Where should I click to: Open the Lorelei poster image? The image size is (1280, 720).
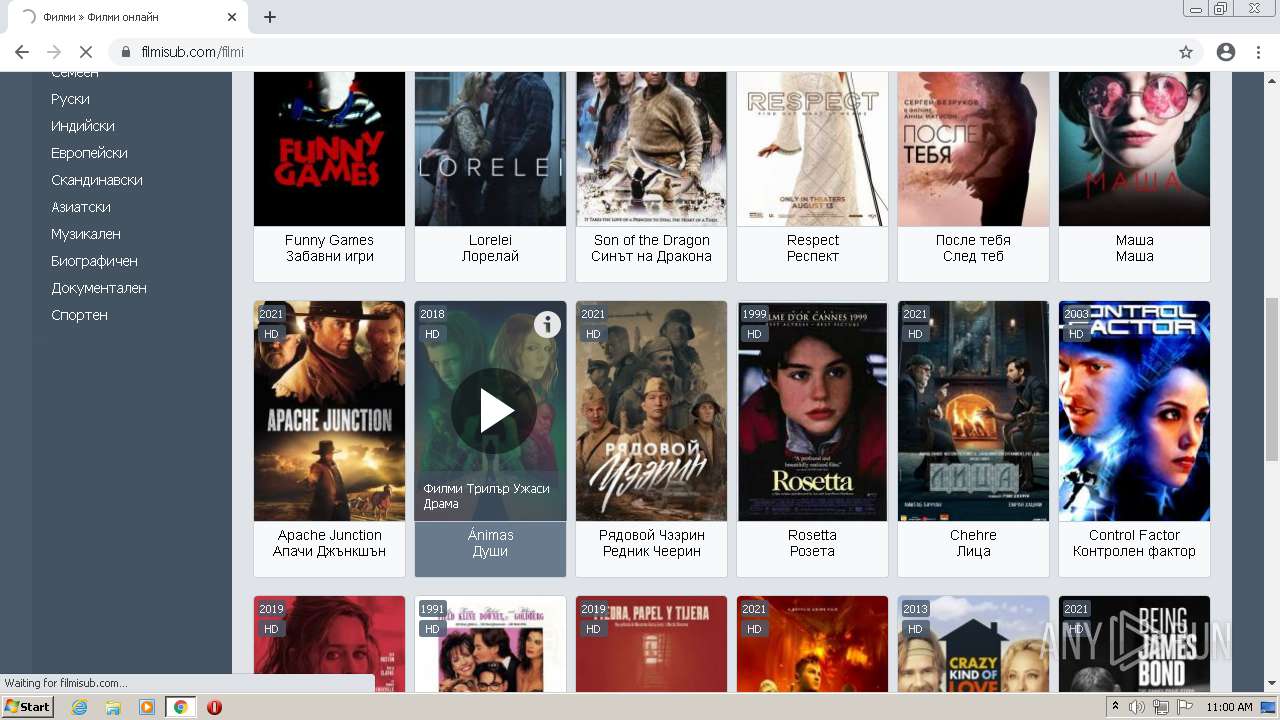pyautogui.click(x=490, y=149)
